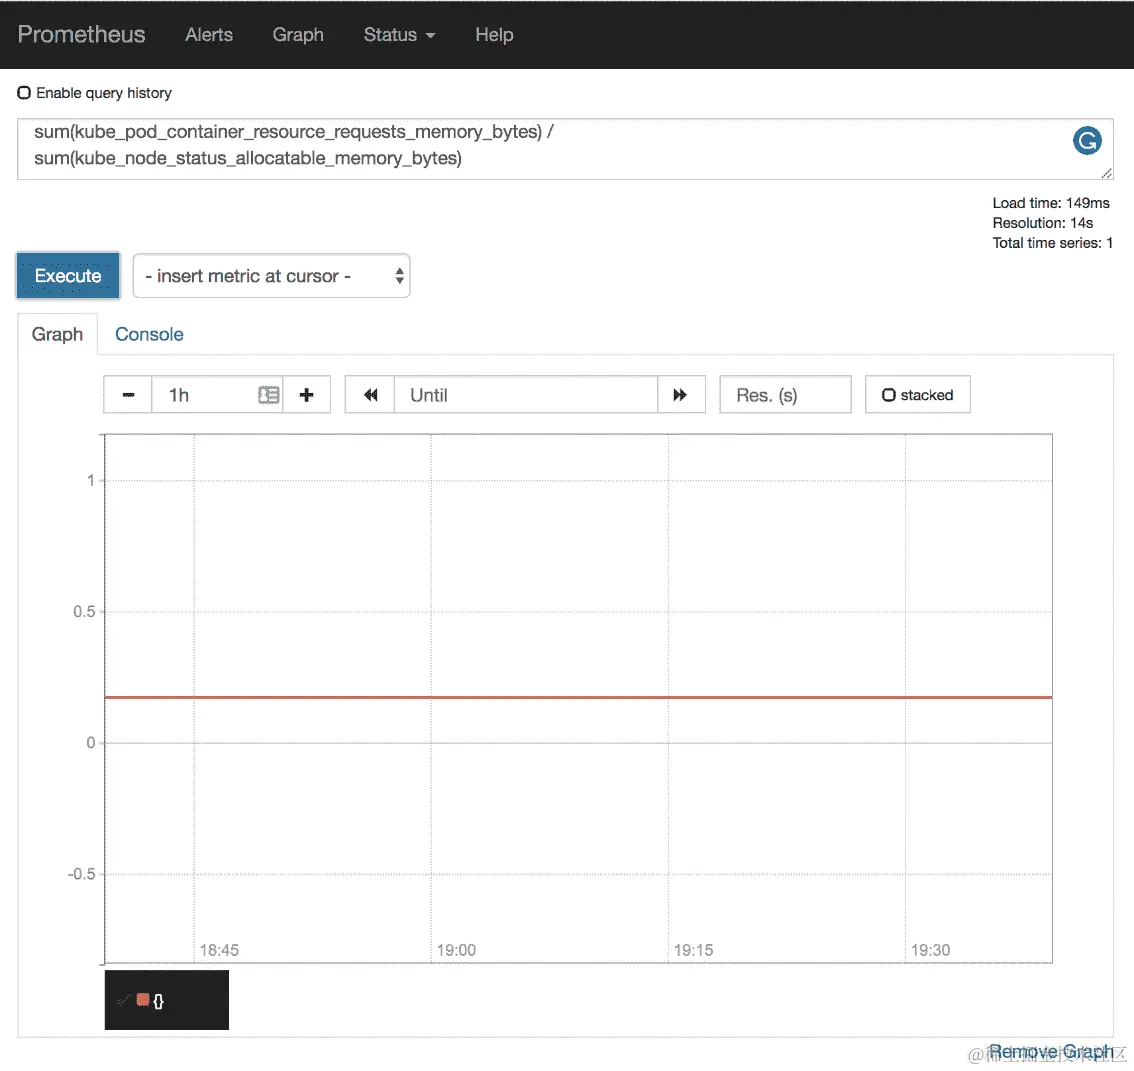Click the Prometheus brand link
Viewport: 1134px width, 1071px height.
(81, 35)
